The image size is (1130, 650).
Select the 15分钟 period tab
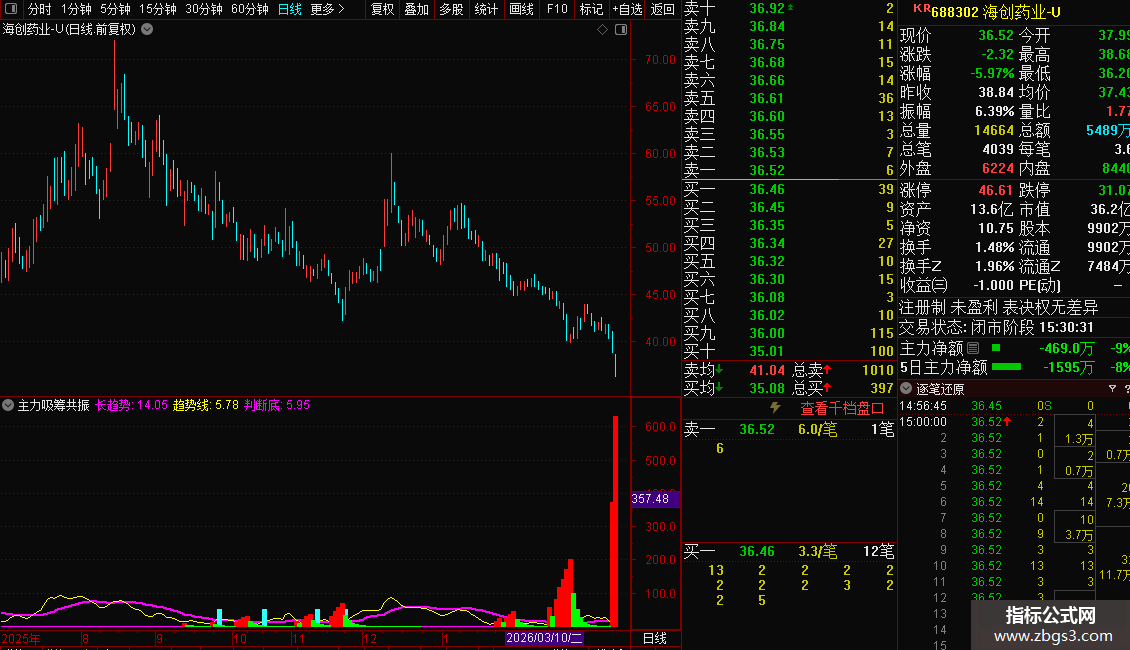pos(157,9)
